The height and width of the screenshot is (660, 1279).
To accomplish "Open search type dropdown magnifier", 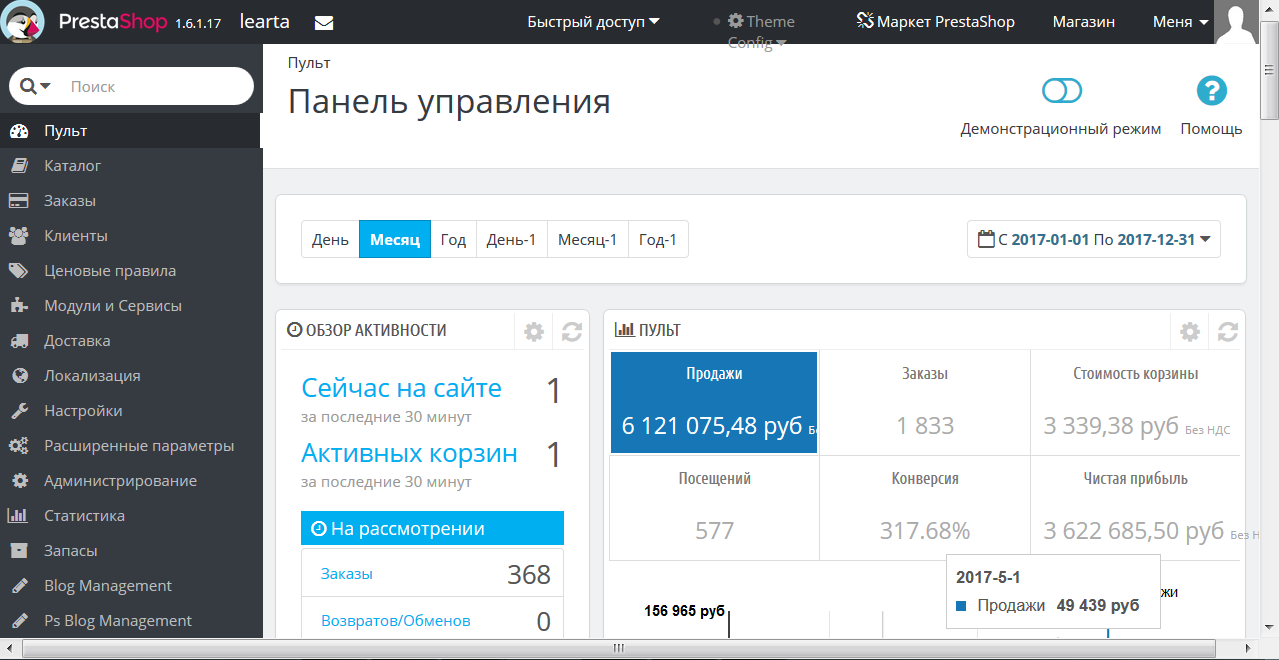I will pyautogui.click(x=35, y=87).
